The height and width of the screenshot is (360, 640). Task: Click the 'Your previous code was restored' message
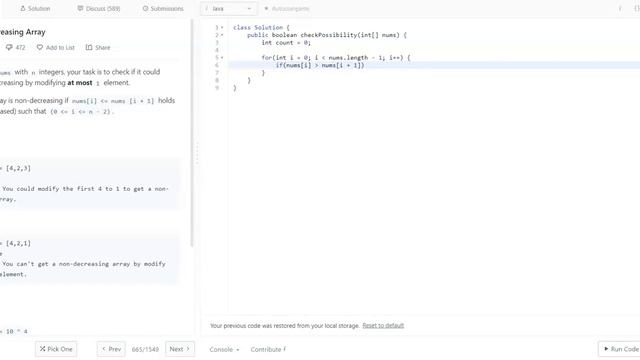tap(284, 326)
